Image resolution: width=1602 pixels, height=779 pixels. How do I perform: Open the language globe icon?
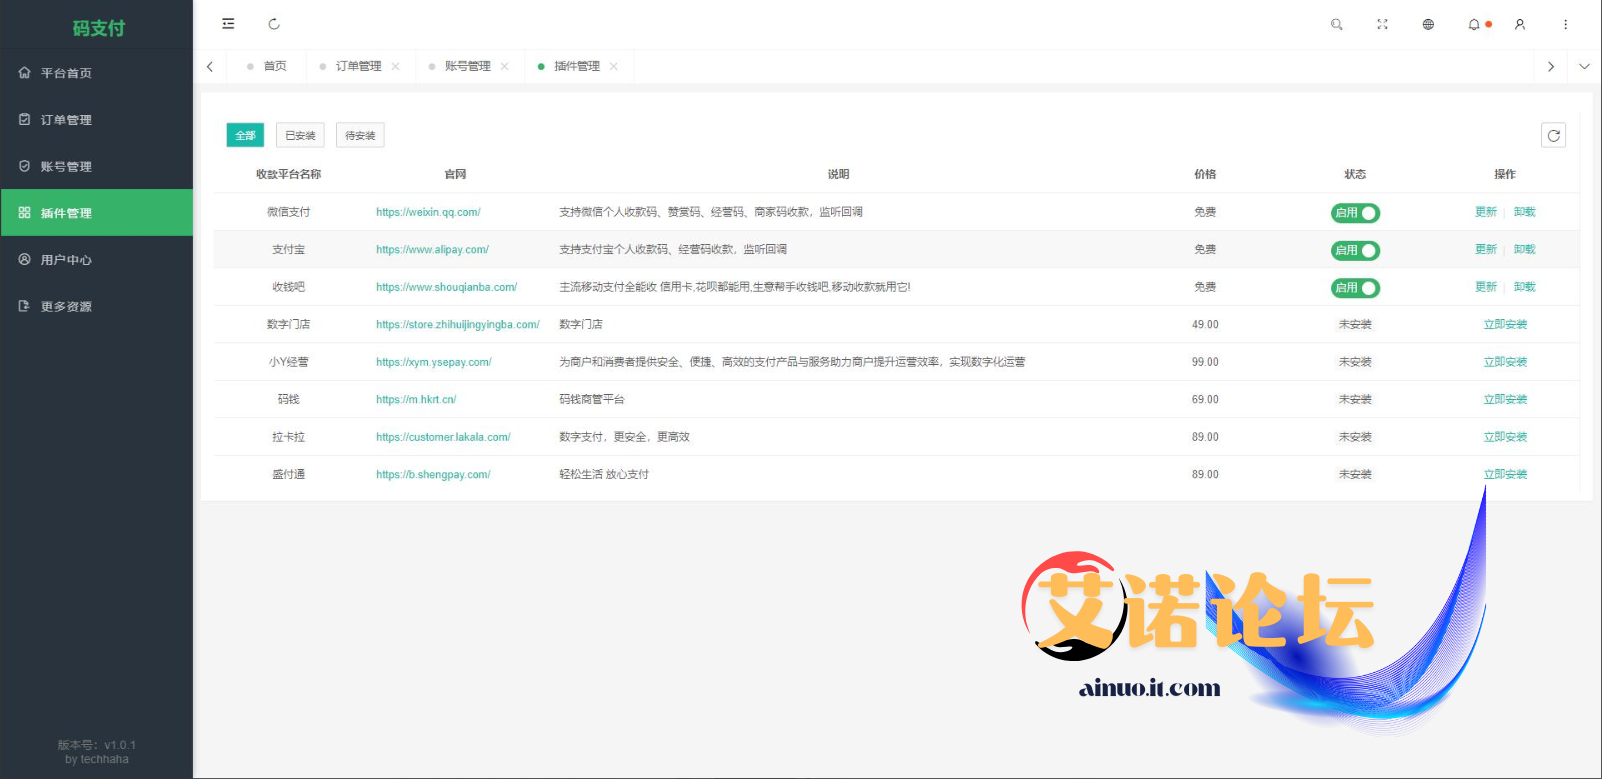tap(1428, 24)
